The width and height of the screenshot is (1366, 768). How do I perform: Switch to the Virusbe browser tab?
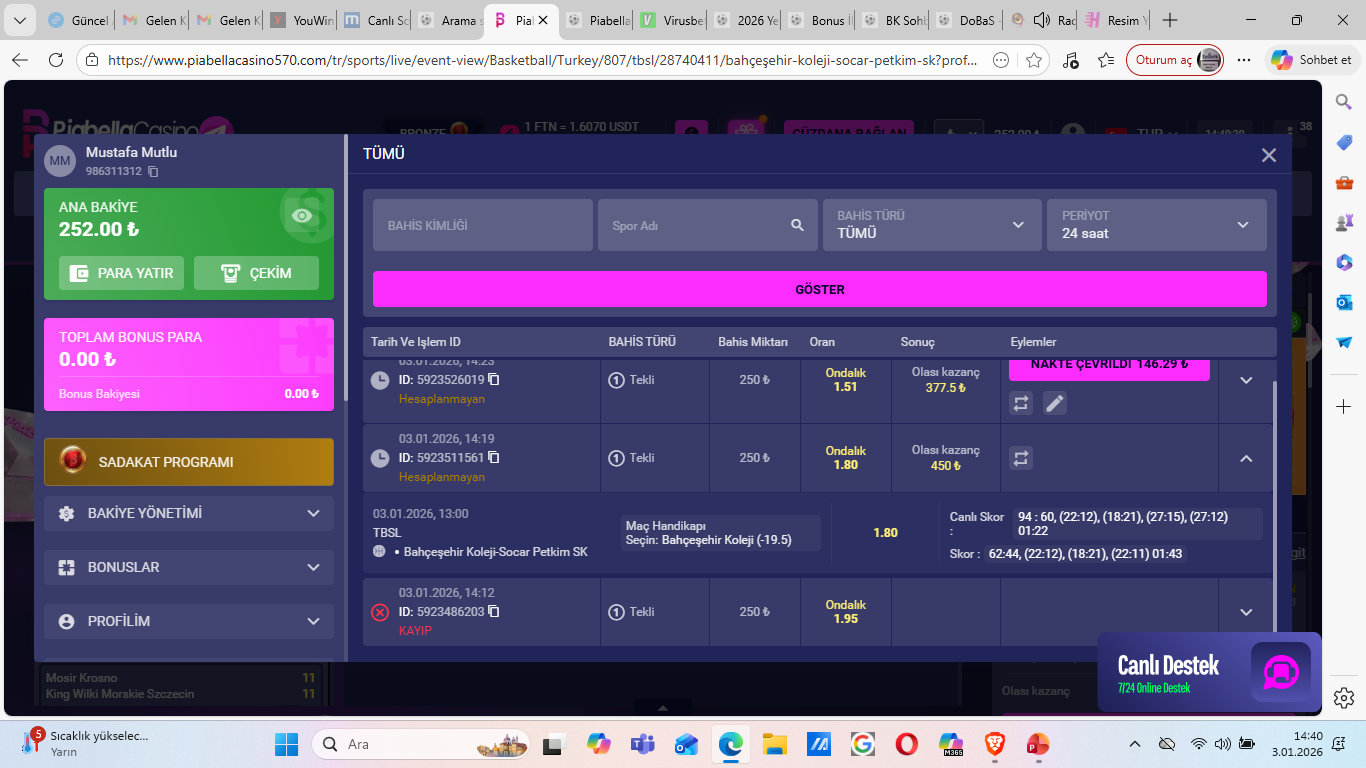pyautogui.click(x=672, y=20)
